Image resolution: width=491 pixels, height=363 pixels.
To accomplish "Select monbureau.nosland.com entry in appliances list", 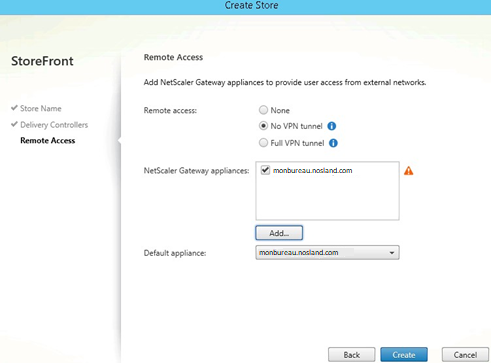I will [312, 171].
